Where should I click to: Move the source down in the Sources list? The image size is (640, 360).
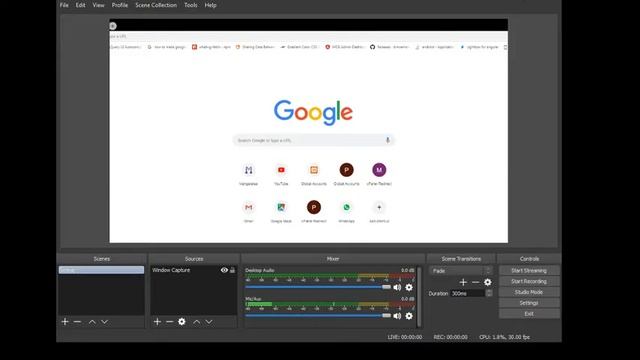point(209,322)
